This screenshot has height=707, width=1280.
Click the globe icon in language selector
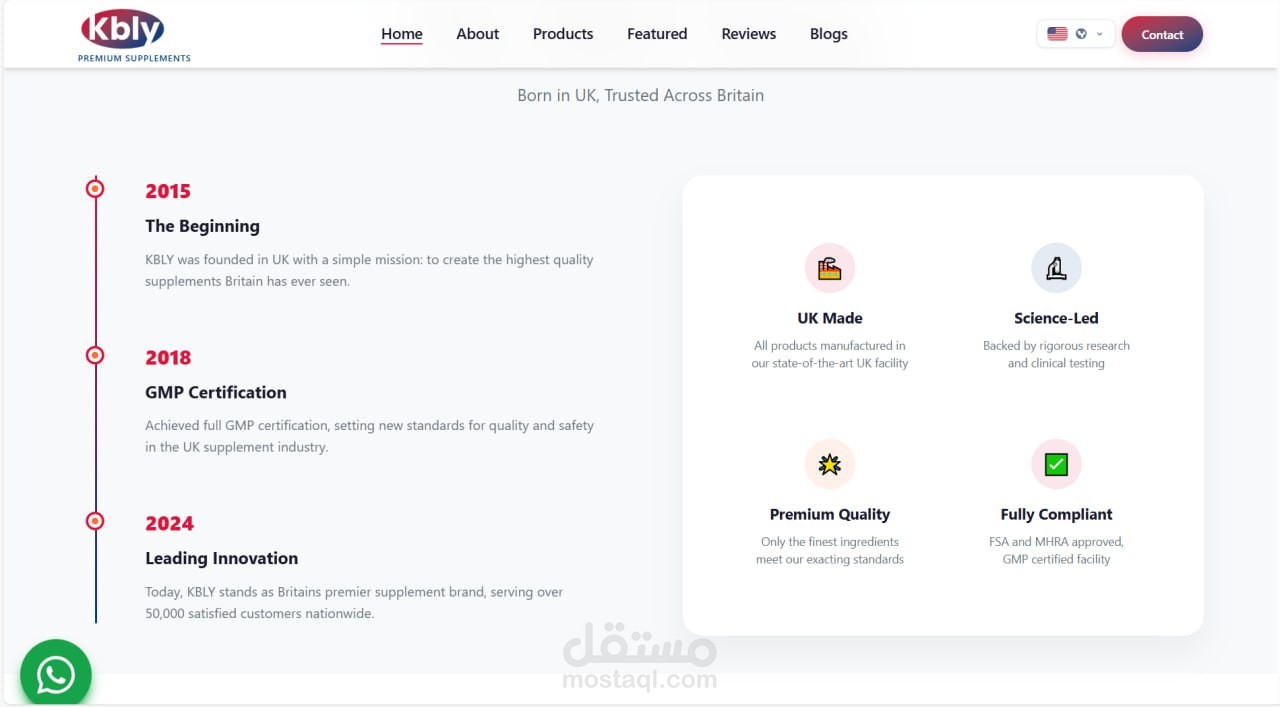[x=1081, y=34]
